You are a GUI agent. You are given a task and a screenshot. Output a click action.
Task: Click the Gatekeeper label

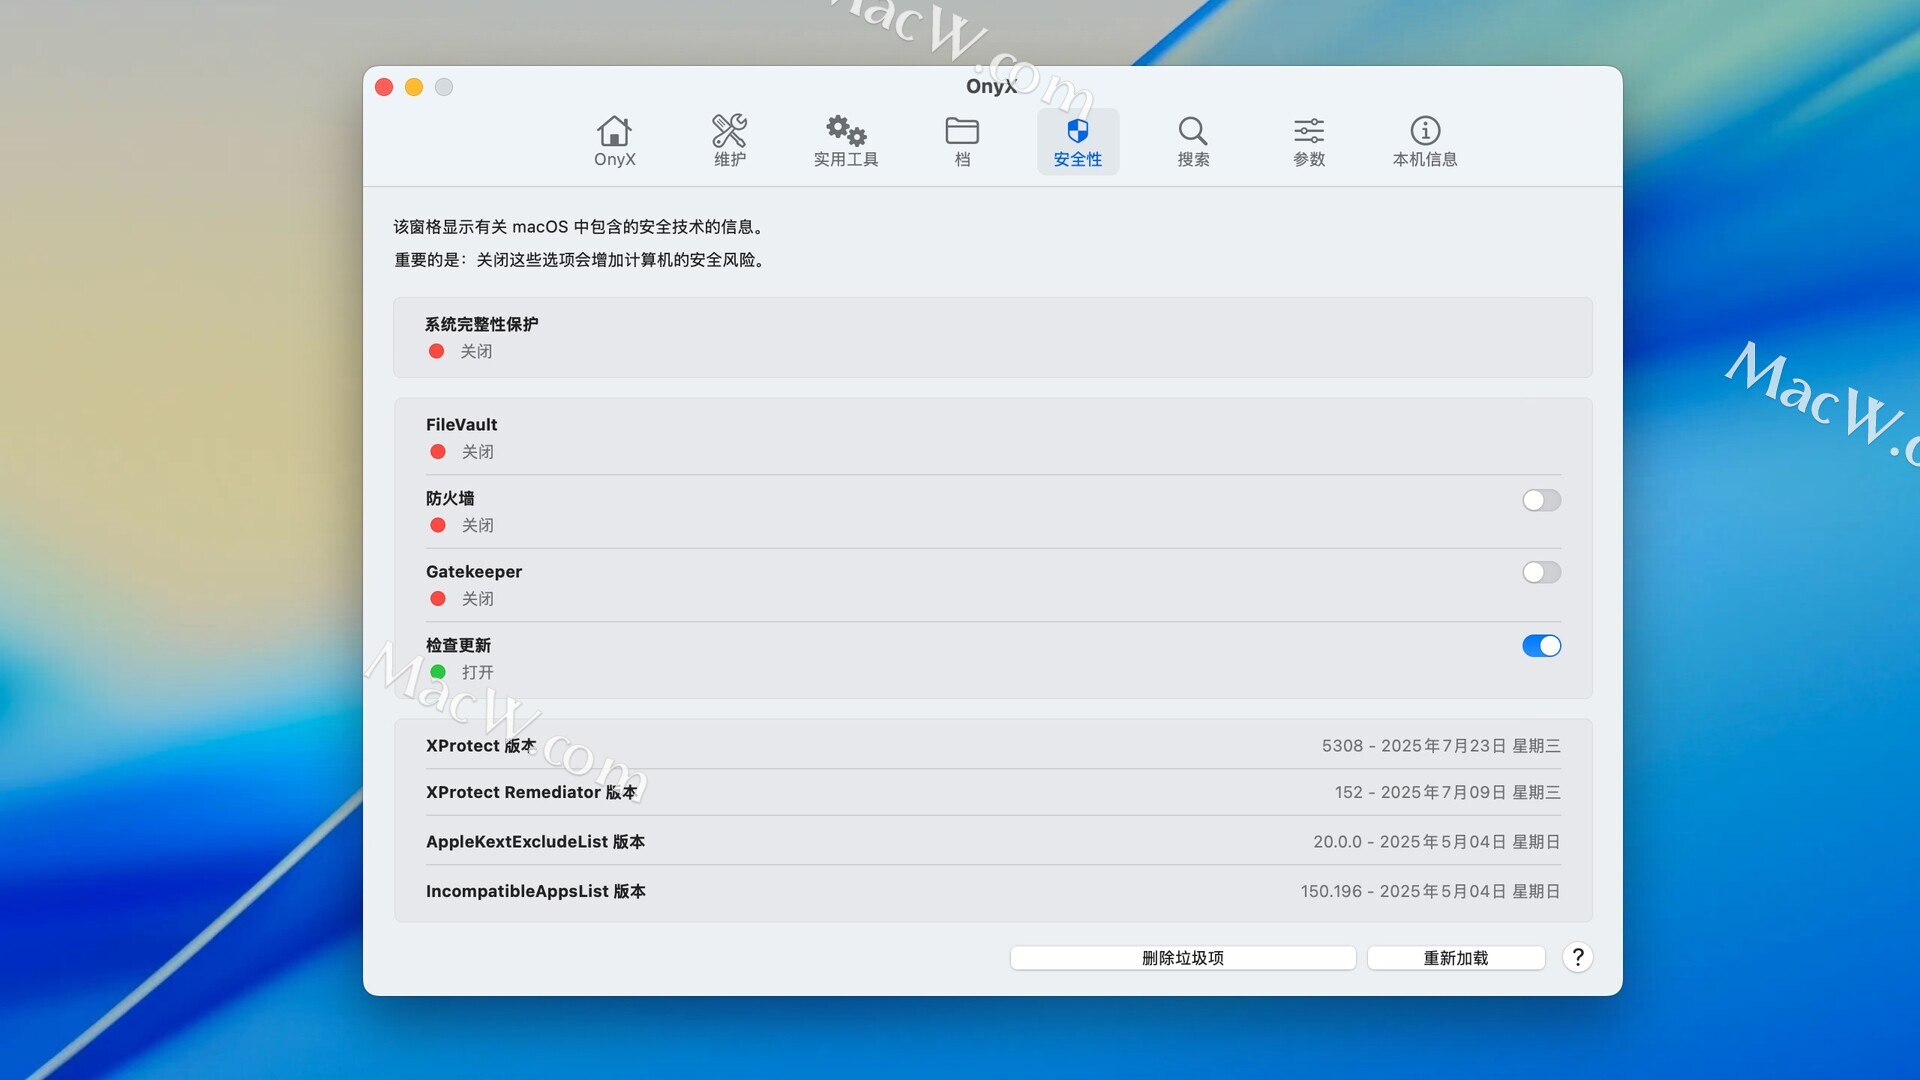474,571
